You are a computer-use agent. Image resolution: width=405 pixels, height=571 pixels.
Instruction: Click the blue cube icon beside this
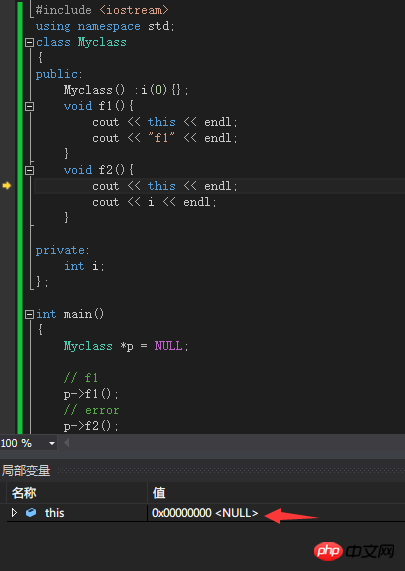[x=31, y=513]
